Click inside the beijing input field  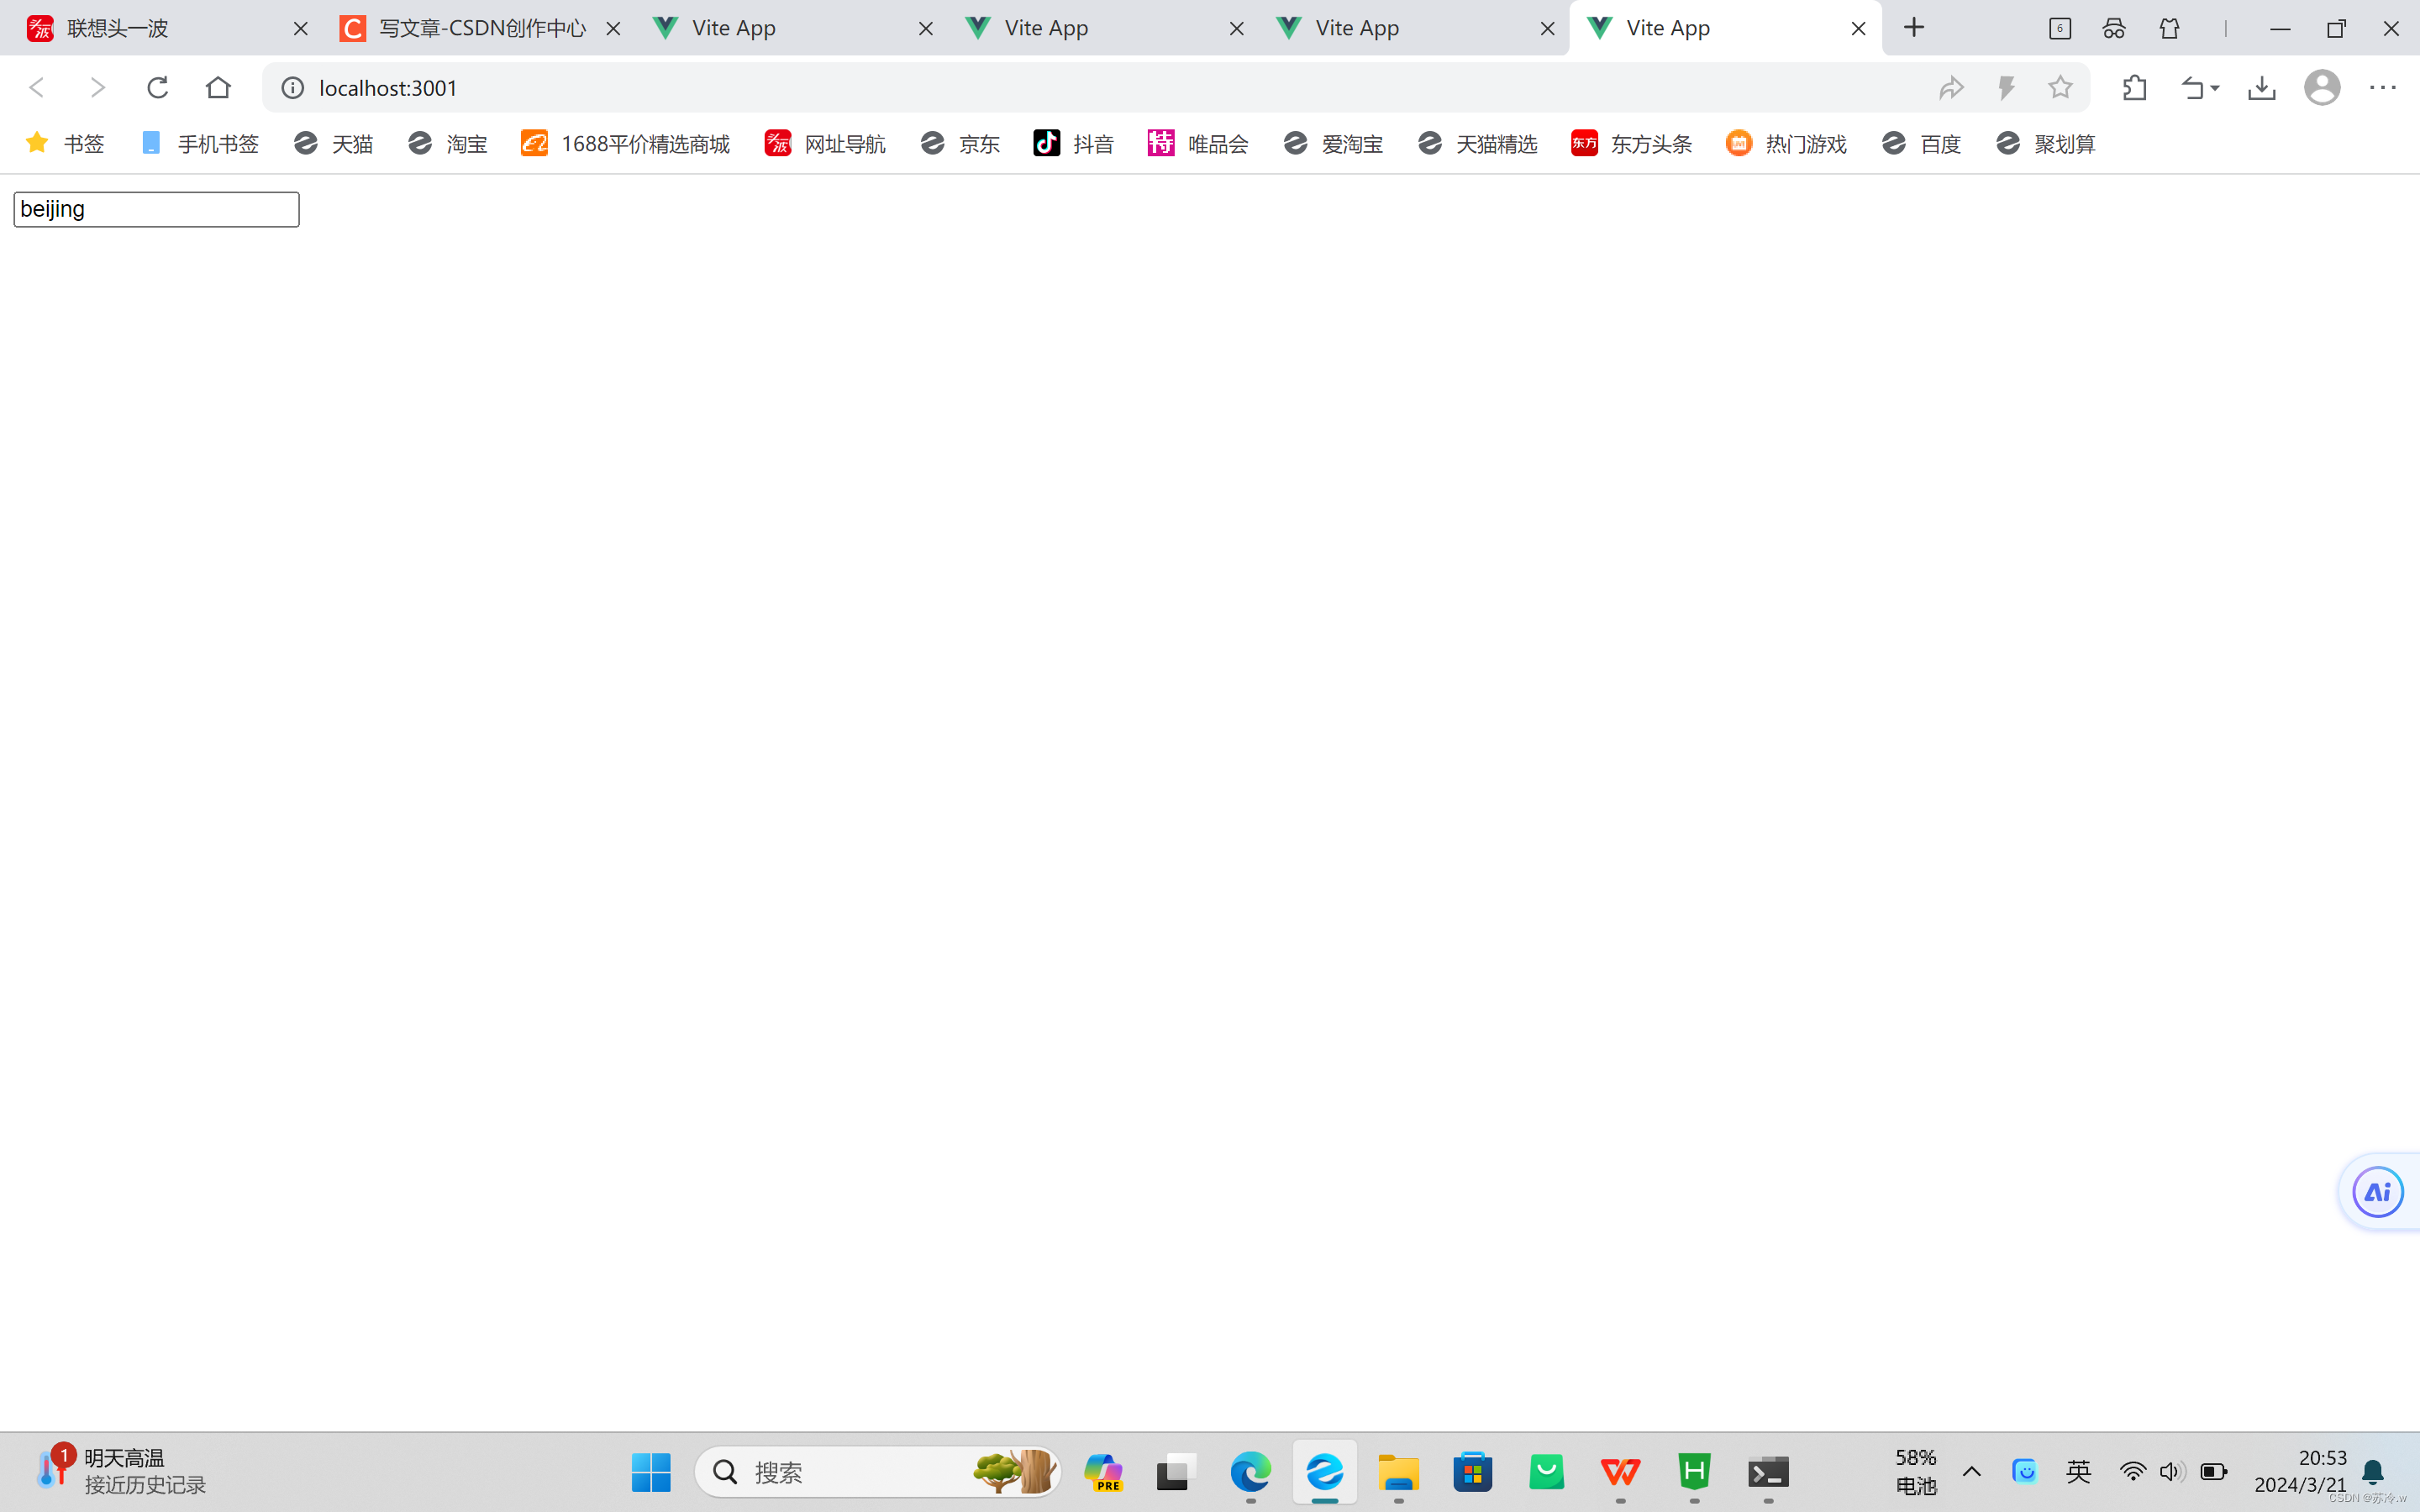(155, 208)
